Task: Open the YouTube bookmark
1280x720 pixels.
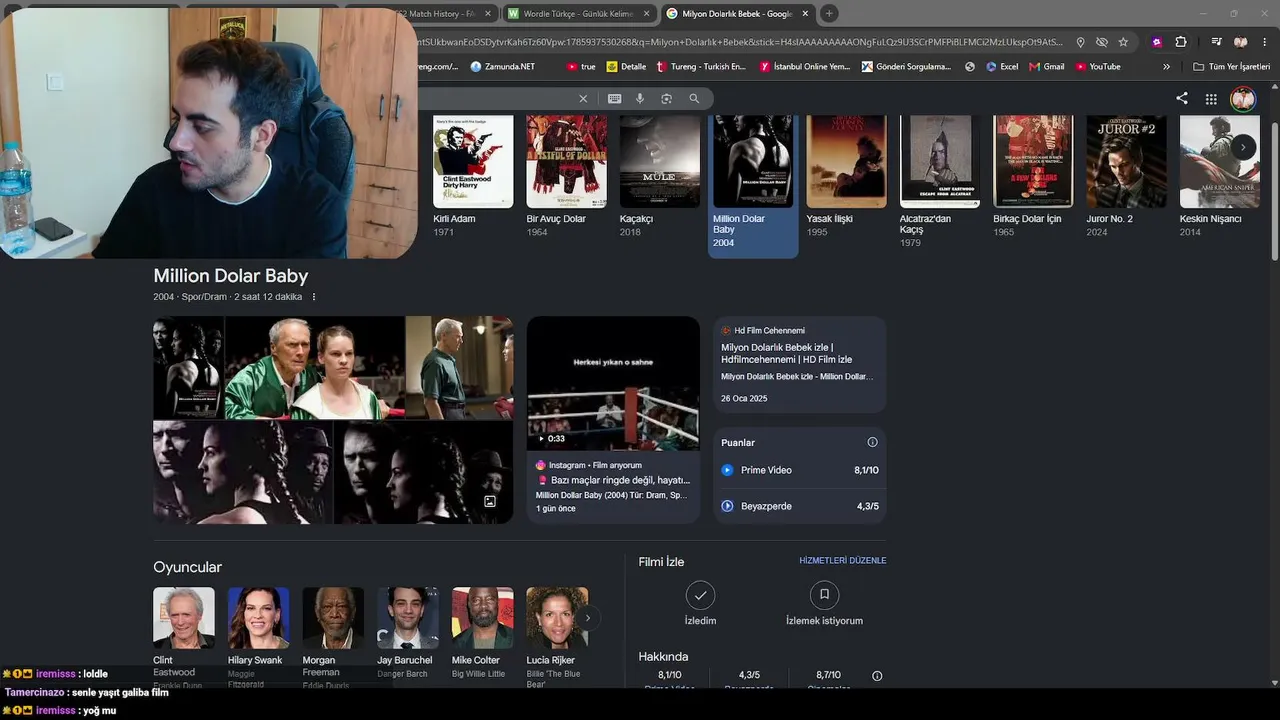Action: (1098, 67)
